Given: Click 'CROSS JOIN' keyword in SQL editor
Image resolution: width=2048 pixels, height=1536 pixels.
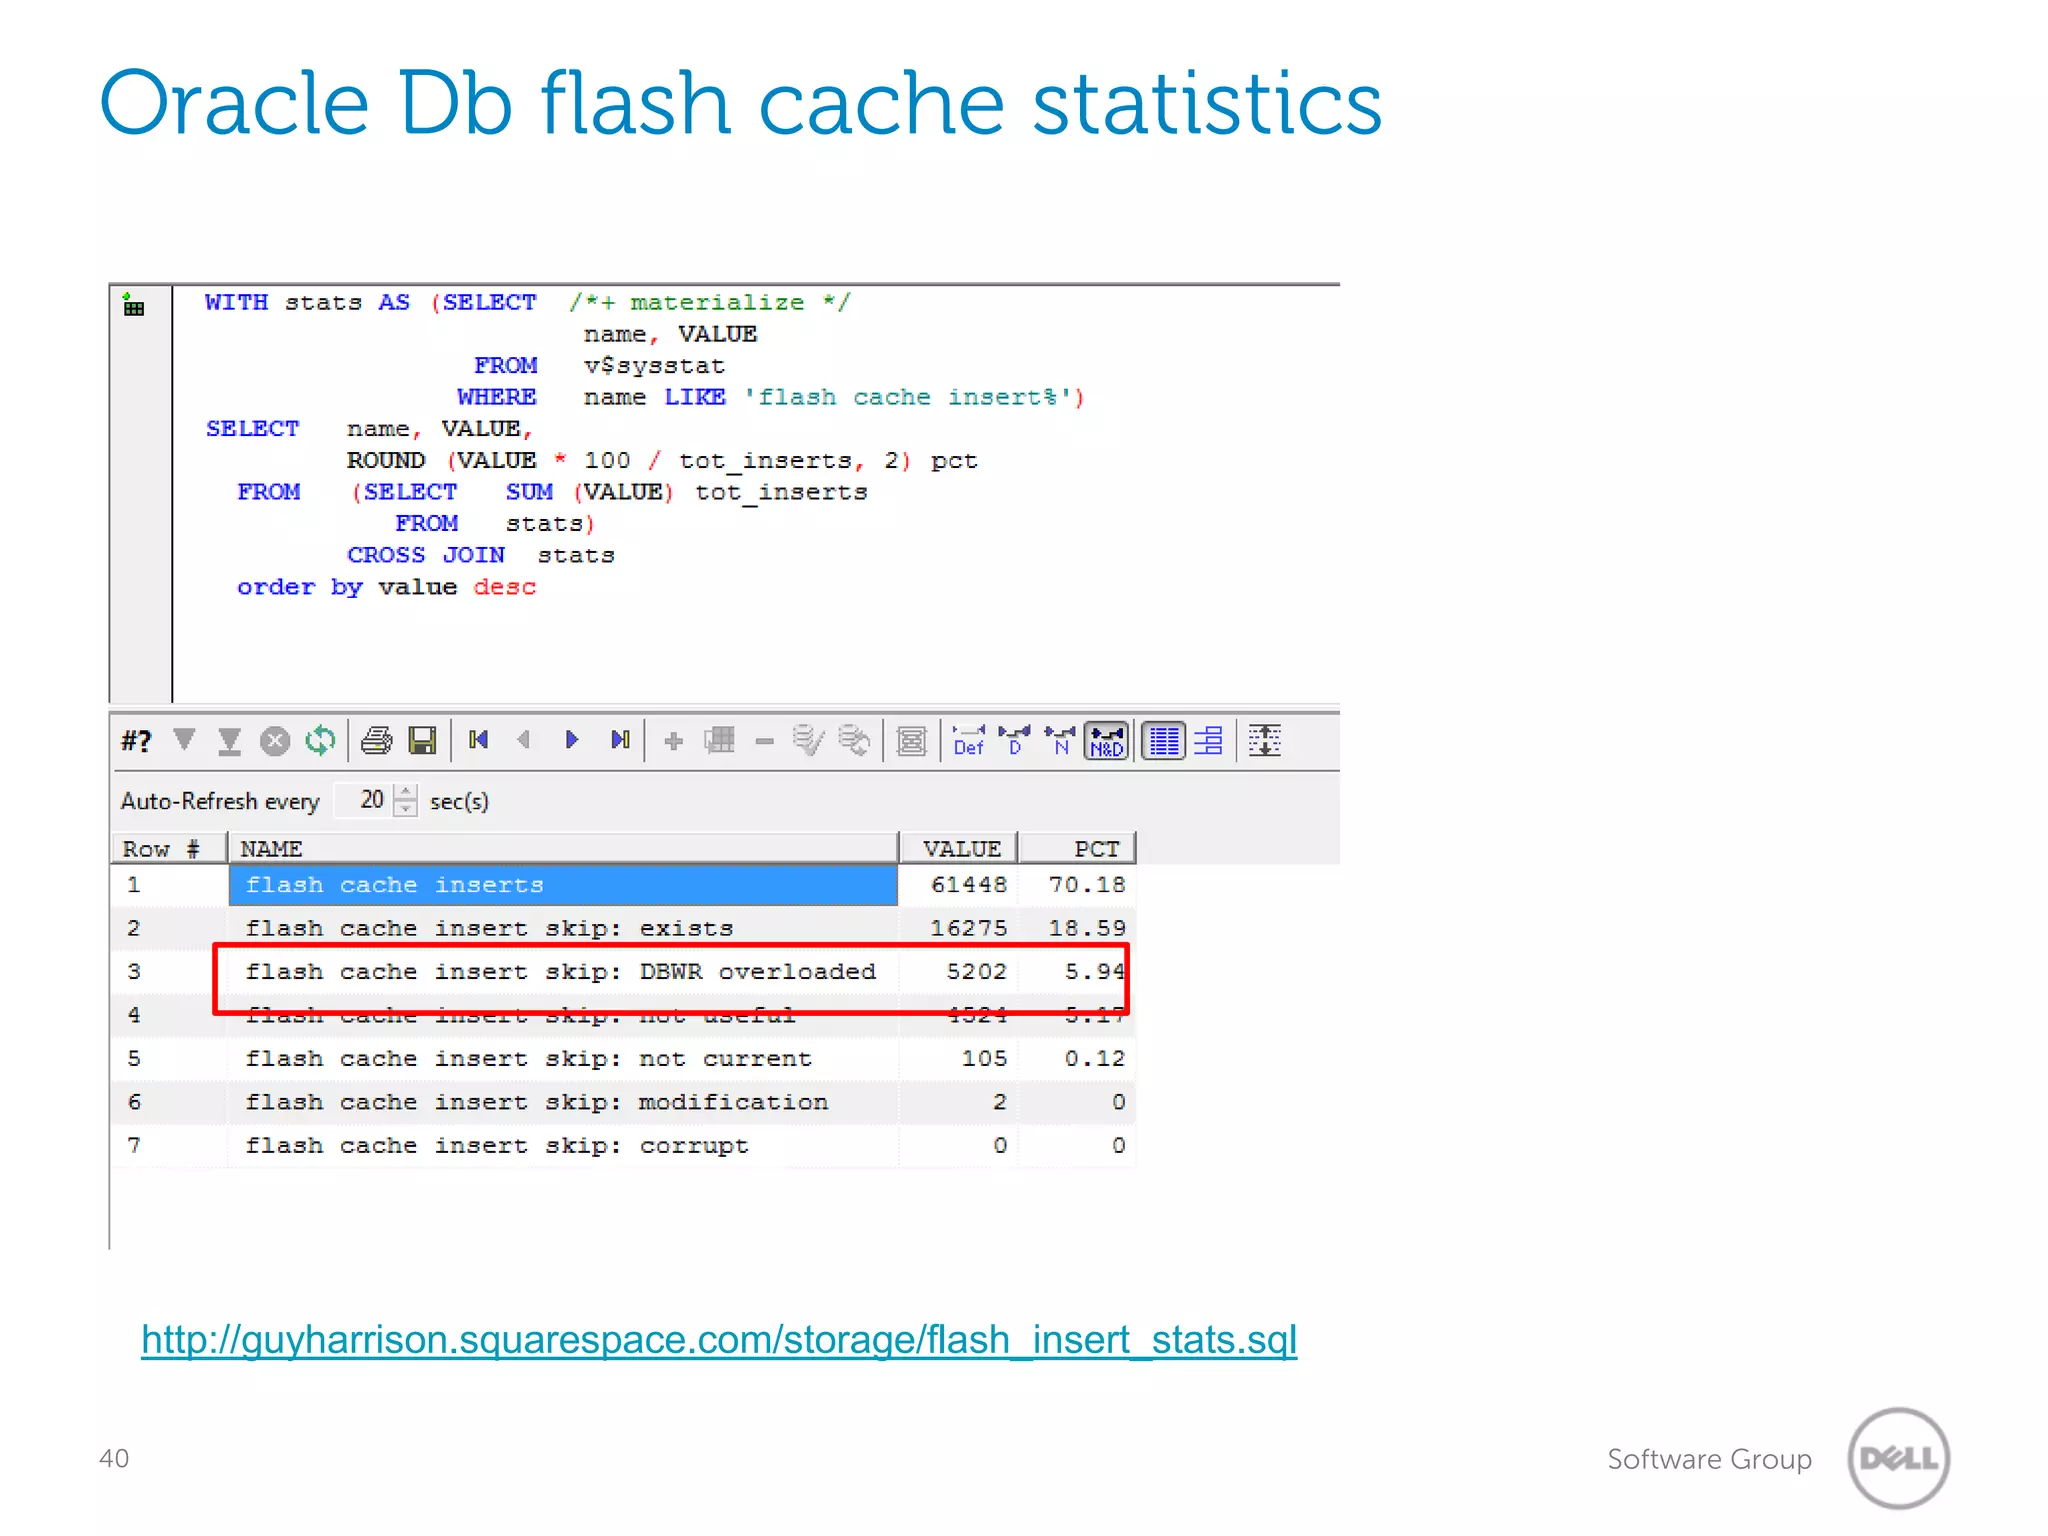Looking at the screenshot, I should [426, 555].
